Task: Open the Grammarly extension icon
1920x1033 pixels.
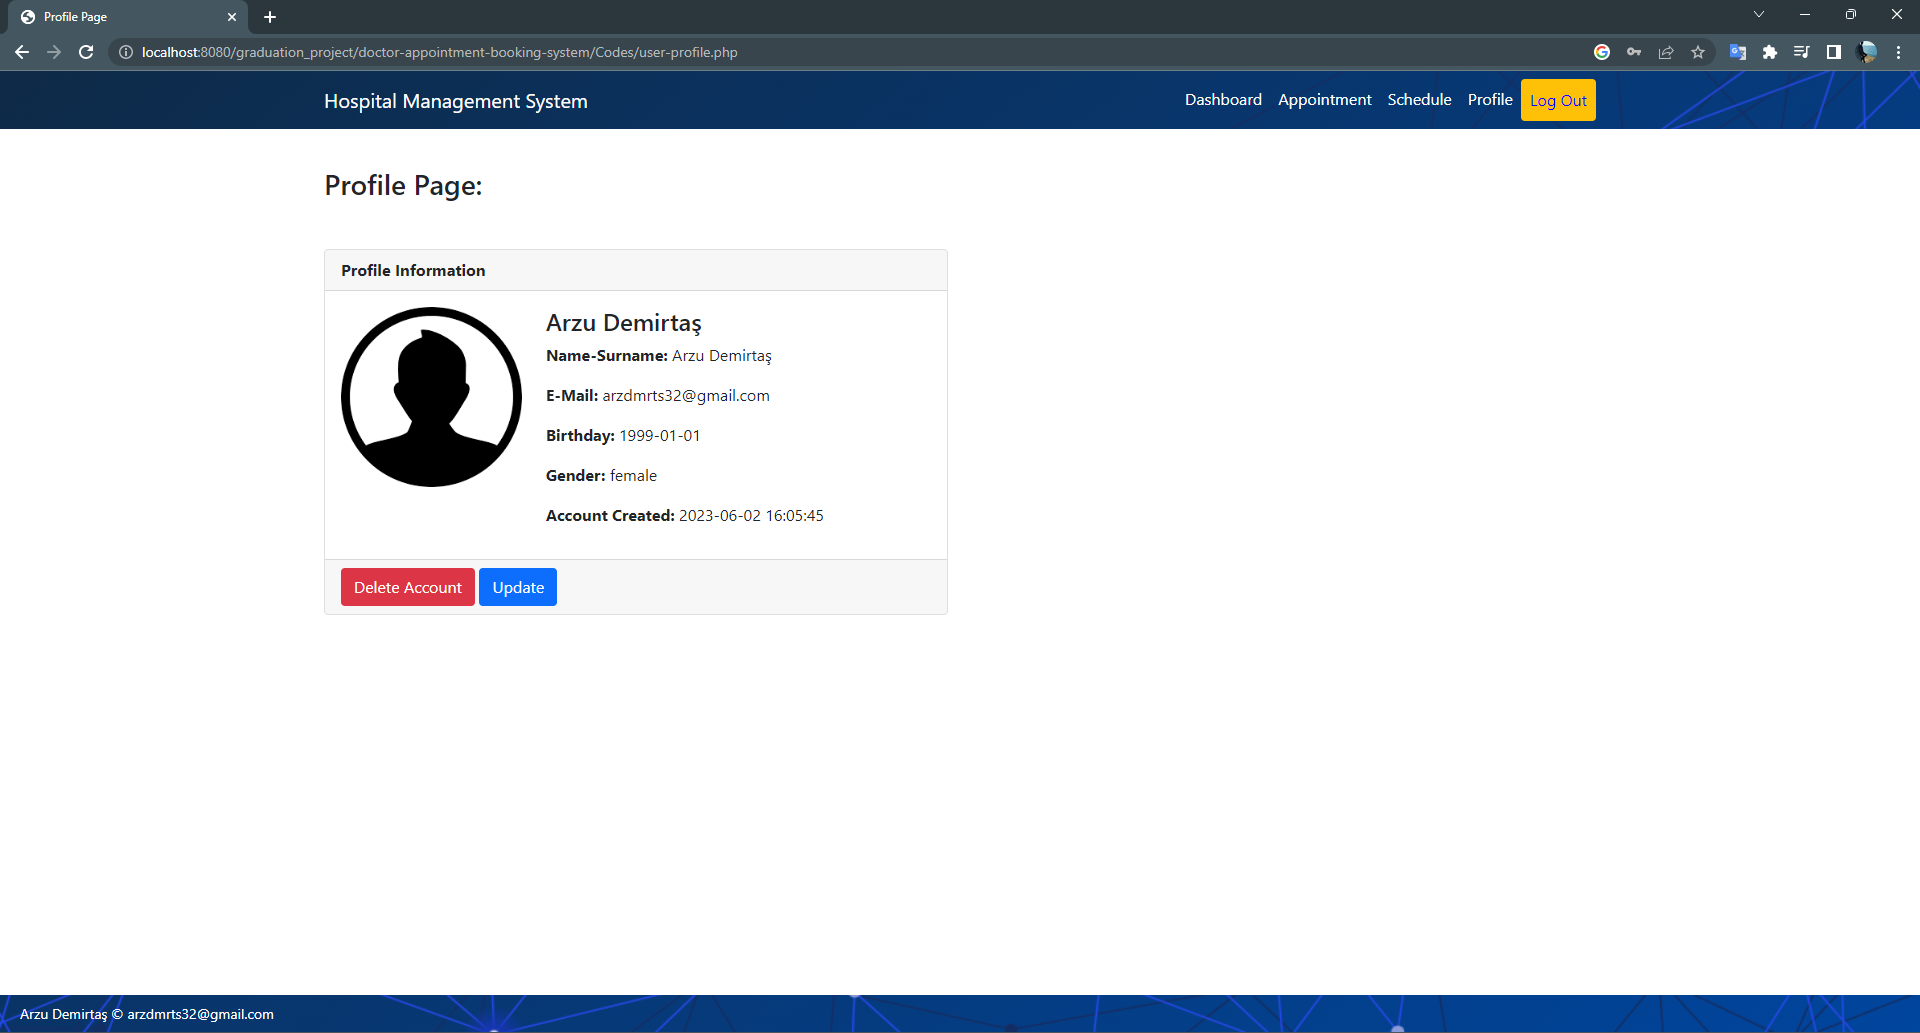Action: [1602, 52]
